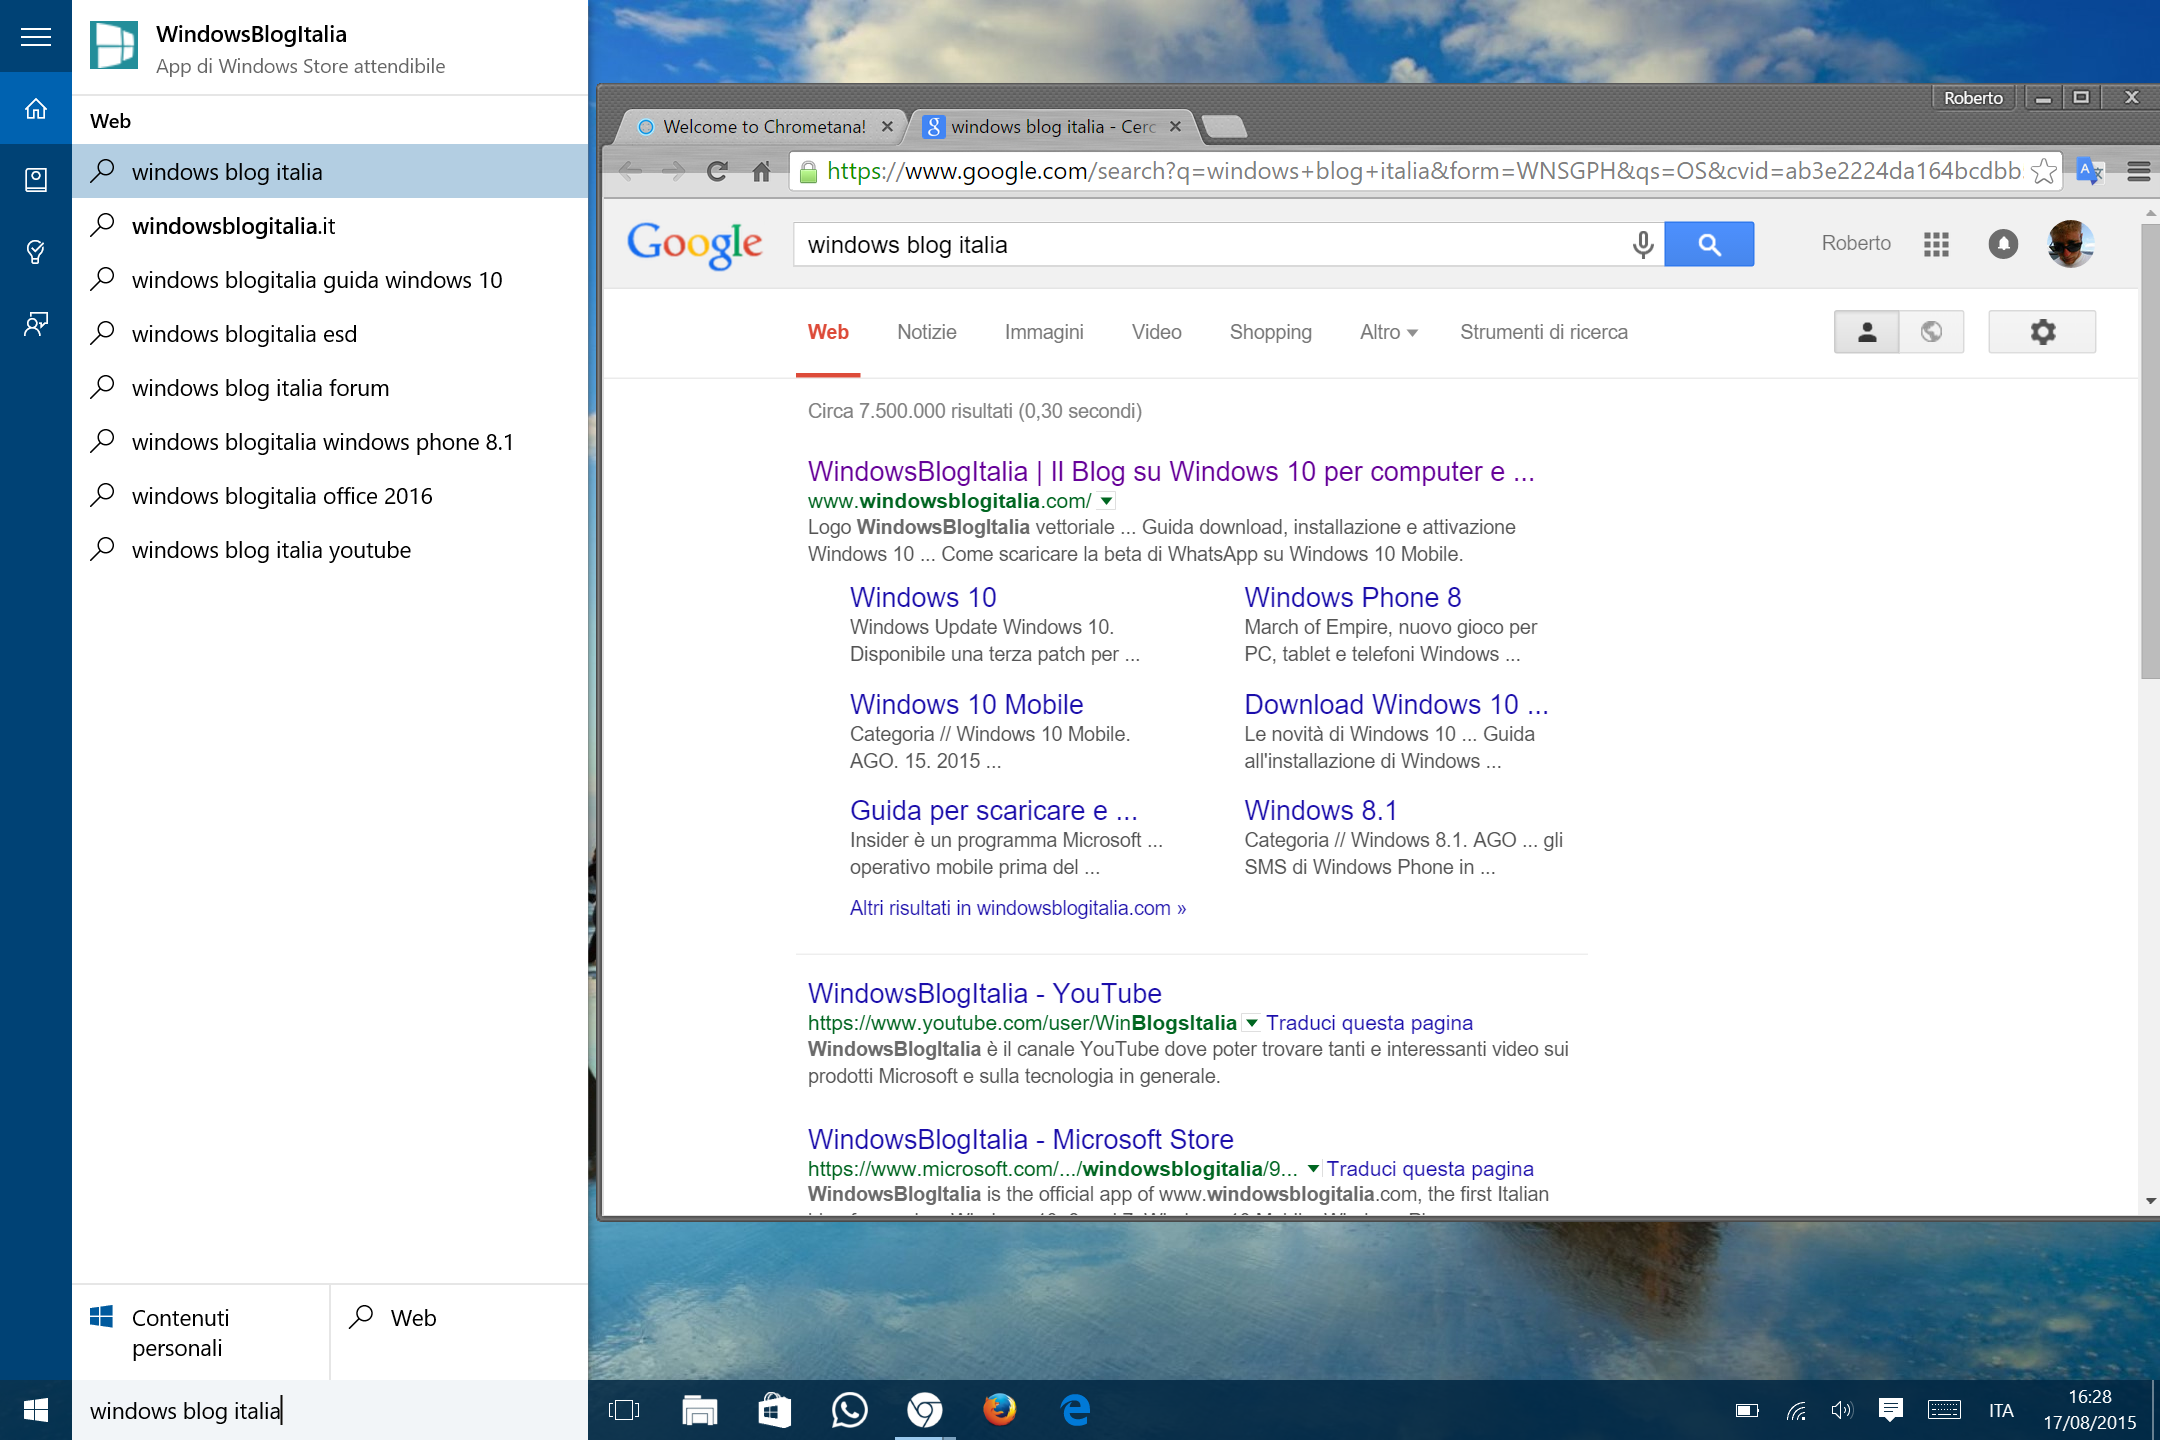Open the Cortana hamburger menu

point(36,37)
